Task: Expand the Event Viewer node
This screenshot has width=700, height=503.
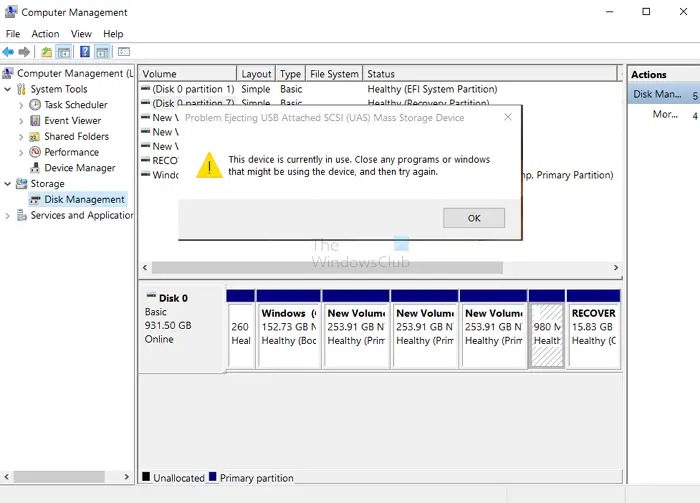Action: (21, 121)
